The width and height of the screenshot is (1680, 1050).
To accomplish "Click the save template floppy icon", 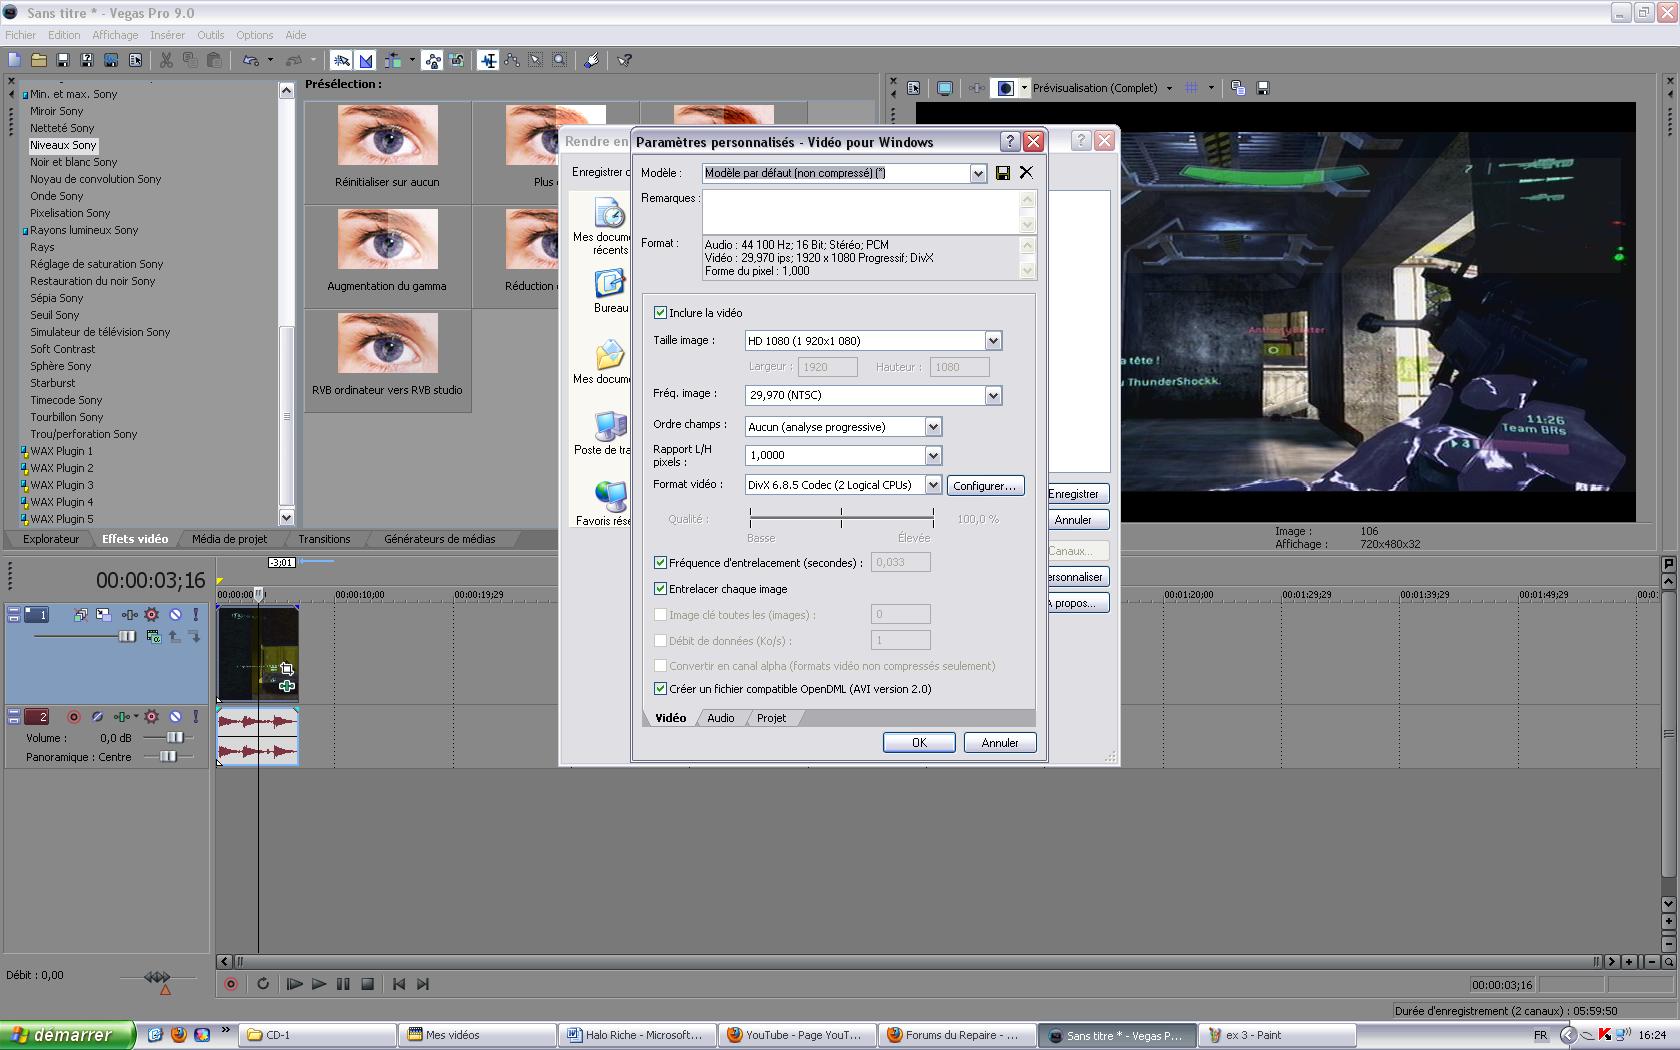I will coord(1003,173).
